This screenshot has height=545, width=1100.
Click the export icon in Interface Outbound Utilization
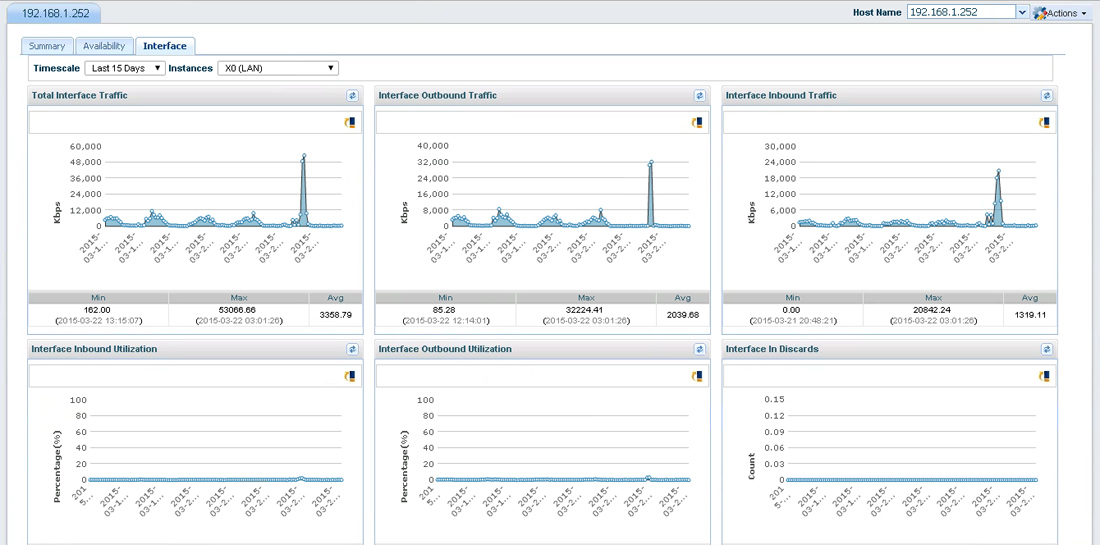pyautogui.click(x=697, y=376)
